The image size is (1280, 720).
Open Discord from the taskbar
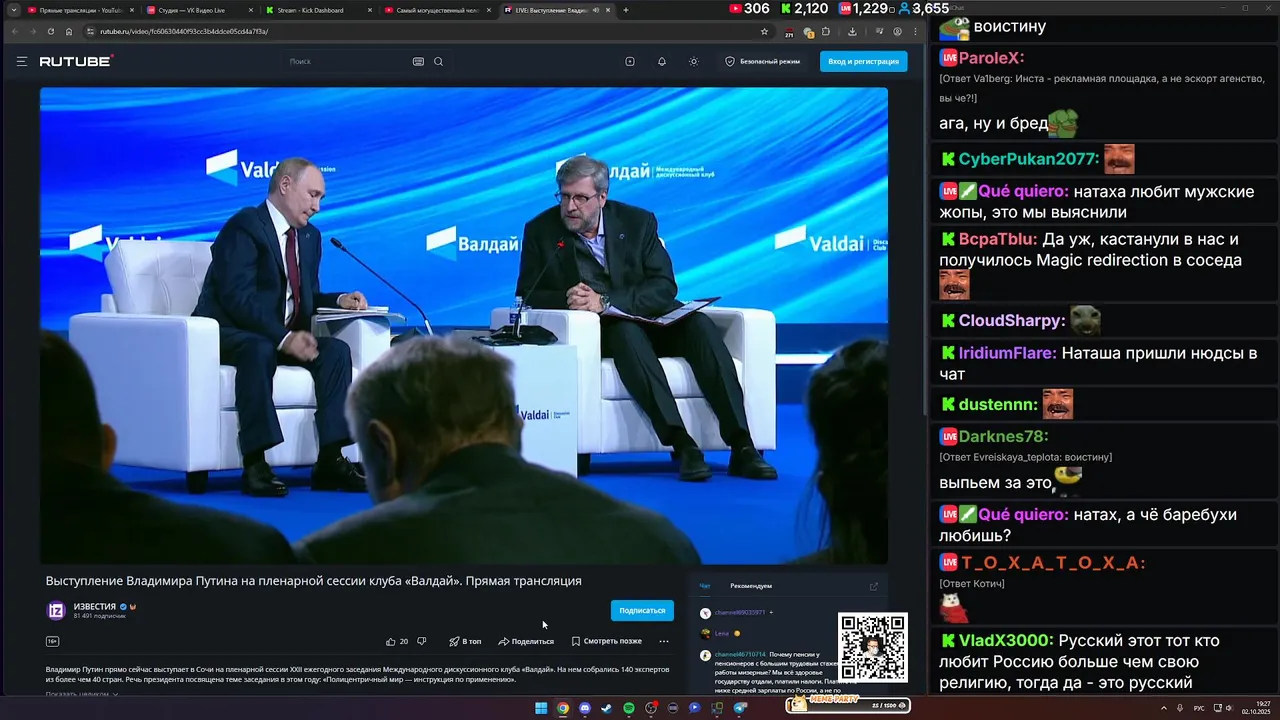click(x=585, y=708)
